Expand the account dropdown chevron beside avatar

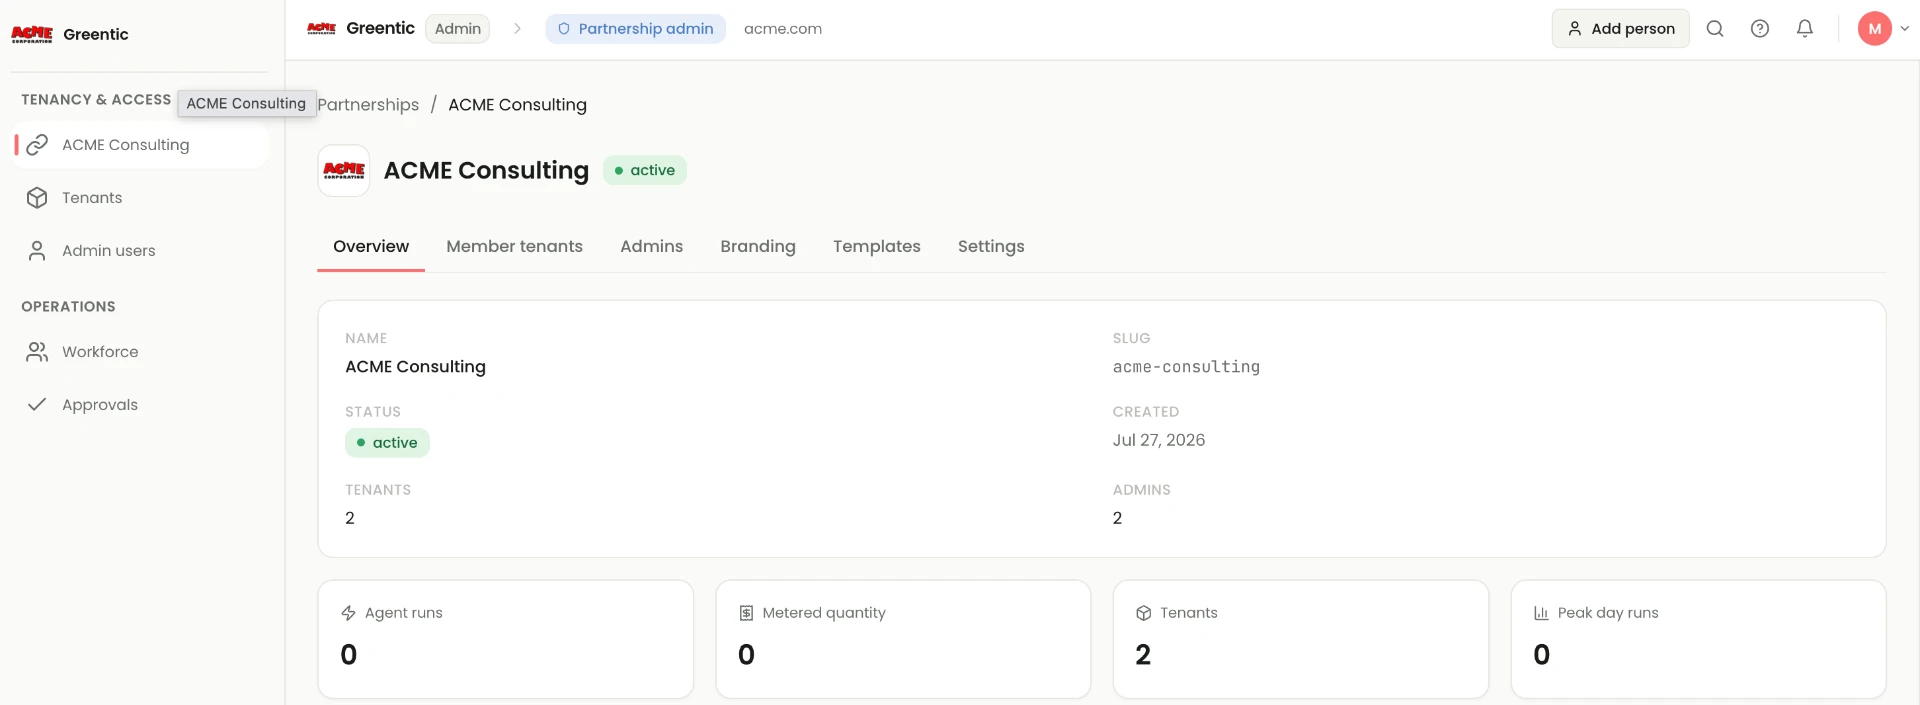[x=1905, y=29]
